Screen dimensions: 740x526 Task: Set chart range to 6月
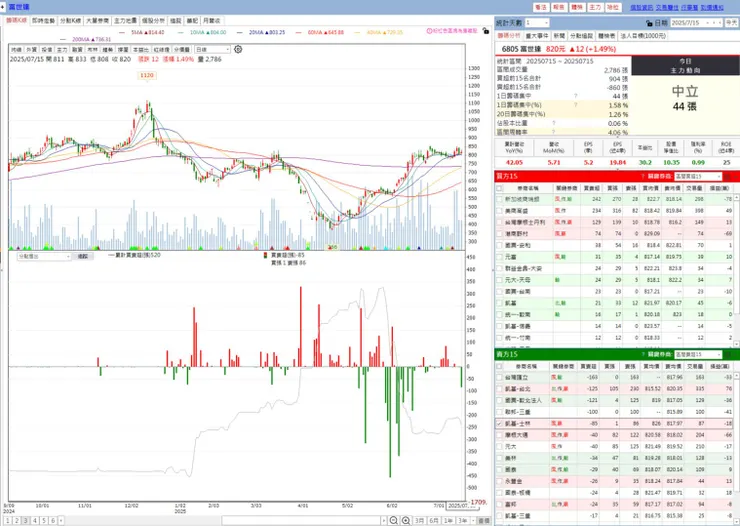(x=434, y=520)
